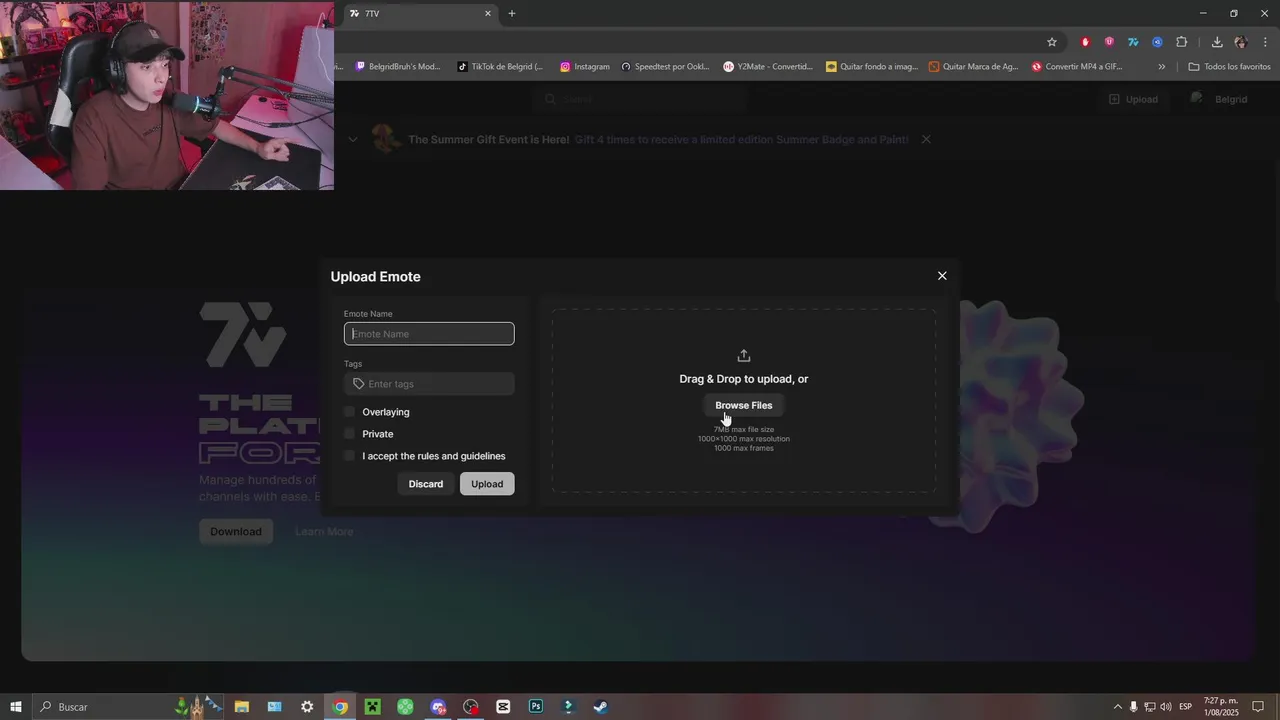Open the Quitar Marca de Agua bookmark
This screenshot has height=720, width=1280.
(x=974, y=67)
